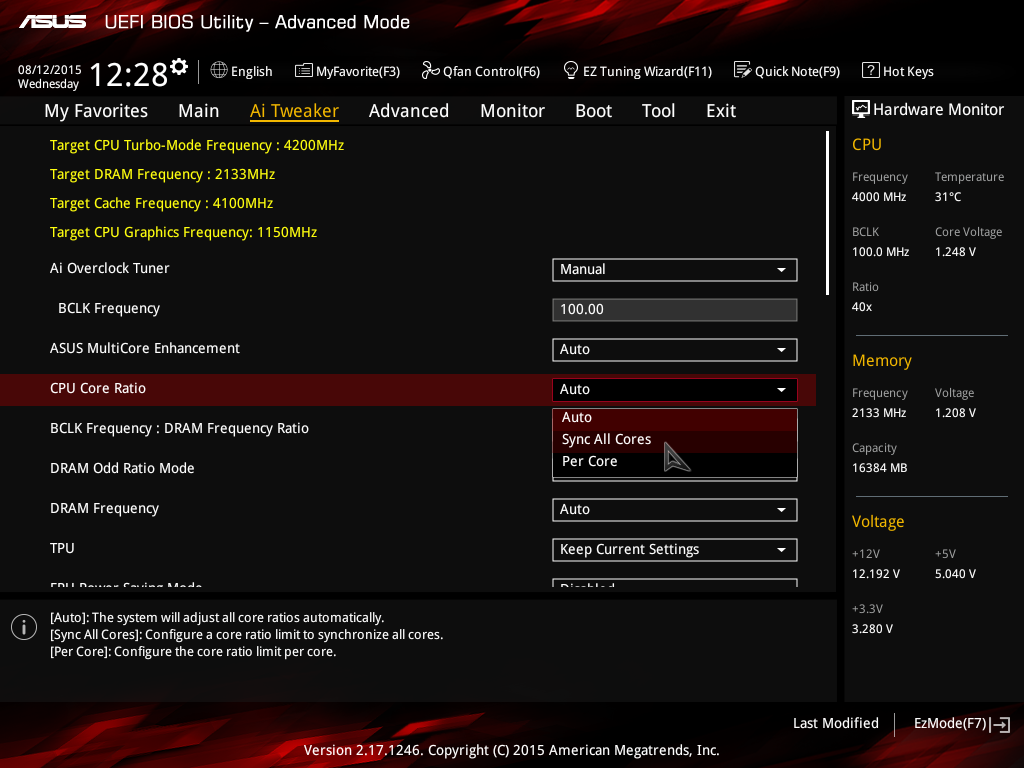Image resolution: width=1024 pixels, height=768 pixels.
Task: Click Last Modified button
Action: click(835, 724)
